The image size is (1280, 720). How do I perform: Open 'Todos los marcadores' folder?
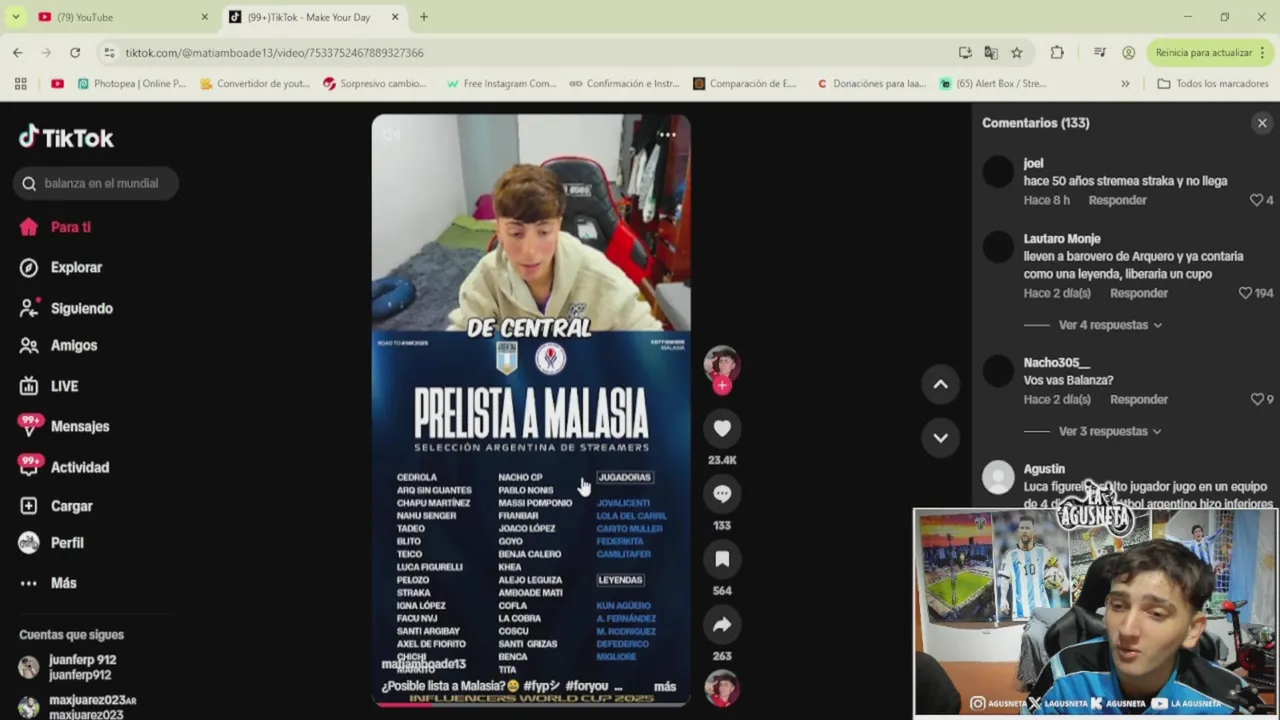pyautogui.click(x=1212, y=84)
